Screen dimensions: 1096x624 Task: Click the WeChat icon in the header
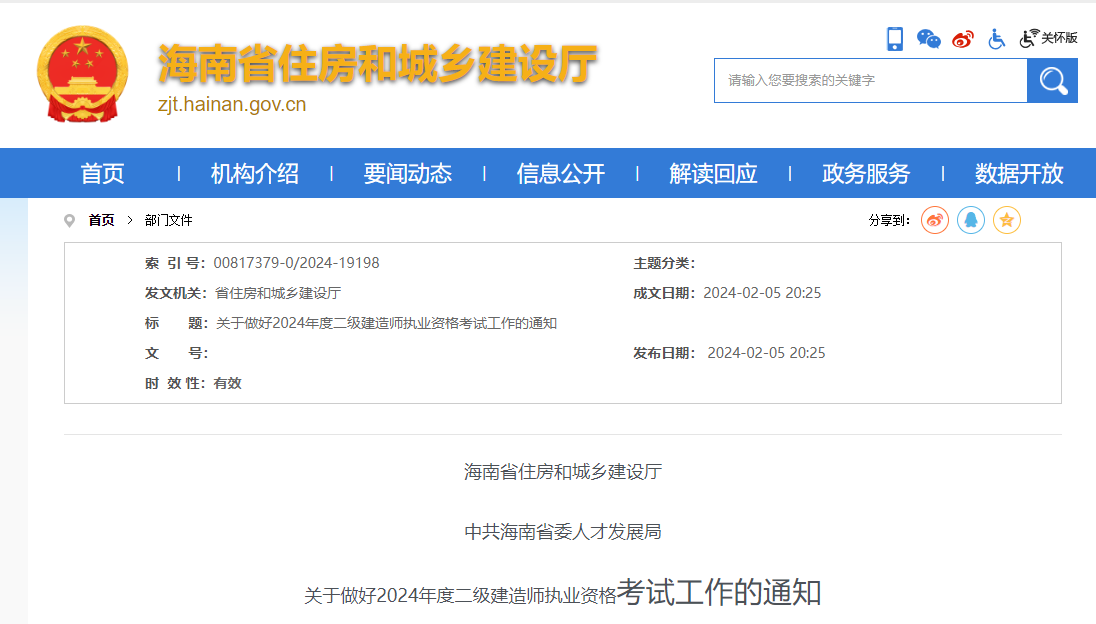pyautogui.click(x=929, y=39)
